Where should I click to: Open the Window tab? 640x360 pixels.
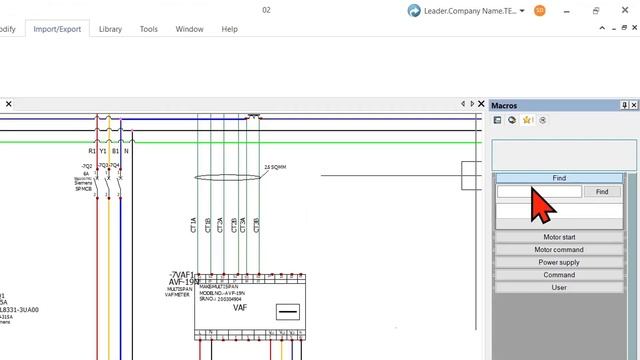[189, 29]
